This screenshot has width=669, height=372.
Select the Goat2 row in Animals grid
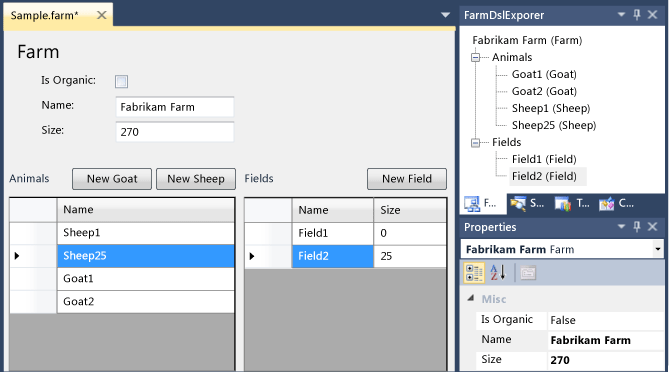point(145,302)
